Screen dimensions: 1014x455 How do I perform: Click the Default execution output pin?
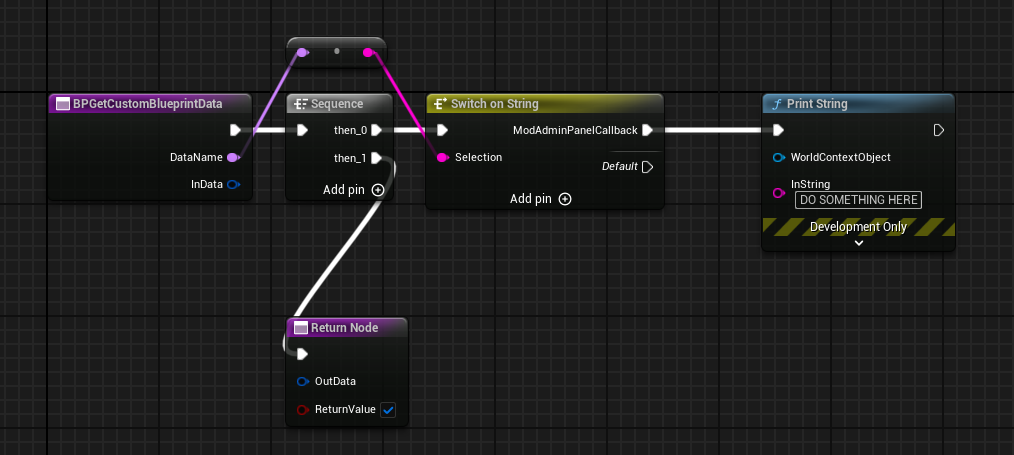click(x=647, y=166)
